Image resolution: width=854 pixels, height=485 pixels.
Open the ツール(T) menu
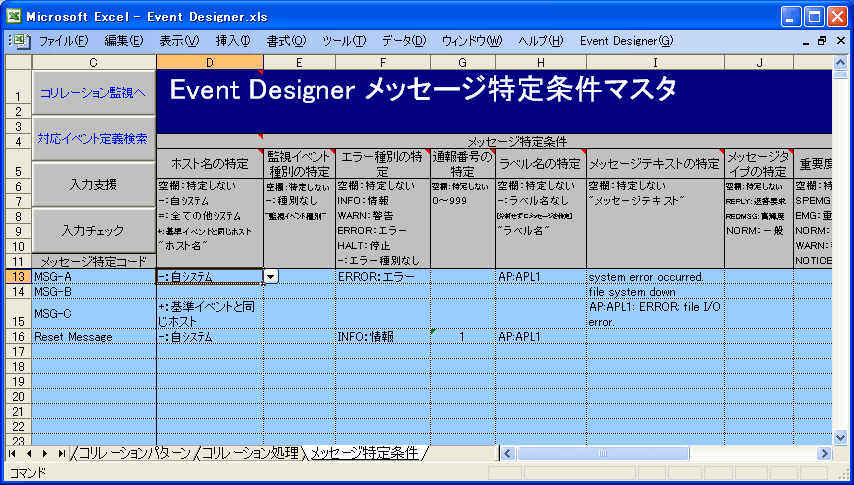point(343,41)
